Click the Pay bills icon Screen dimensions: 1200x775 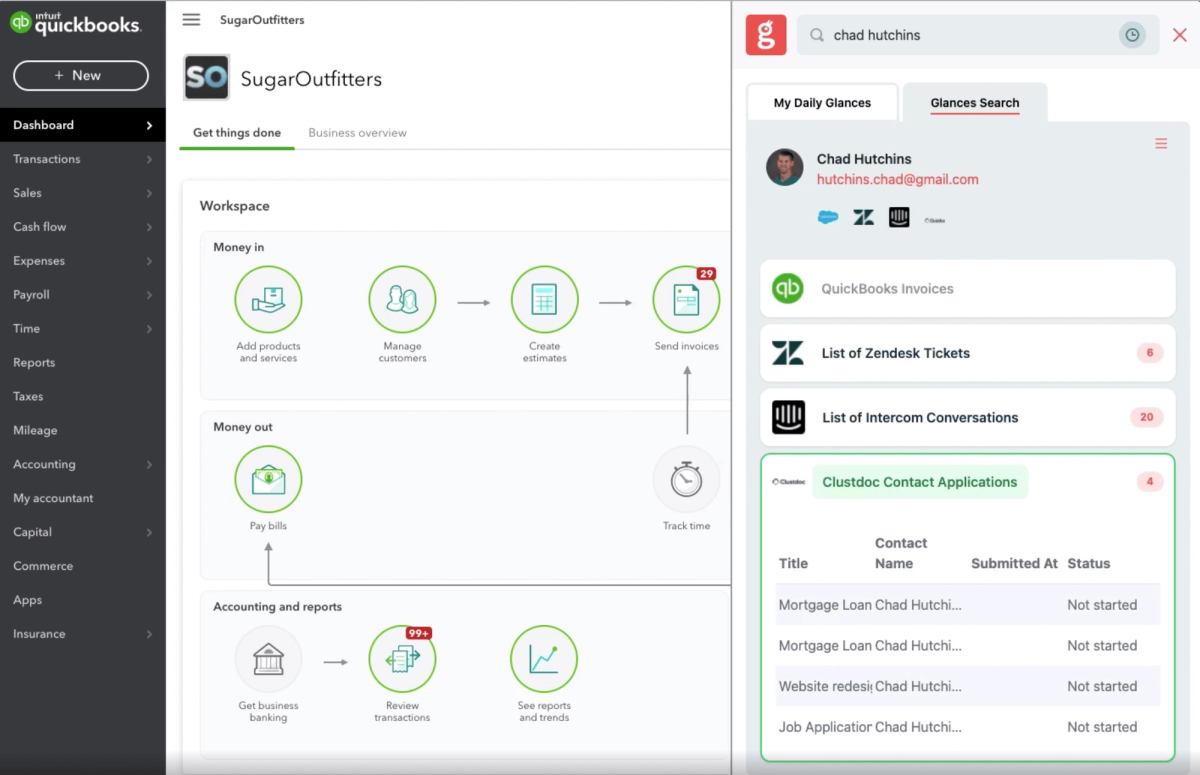click(x=268, y=479)
